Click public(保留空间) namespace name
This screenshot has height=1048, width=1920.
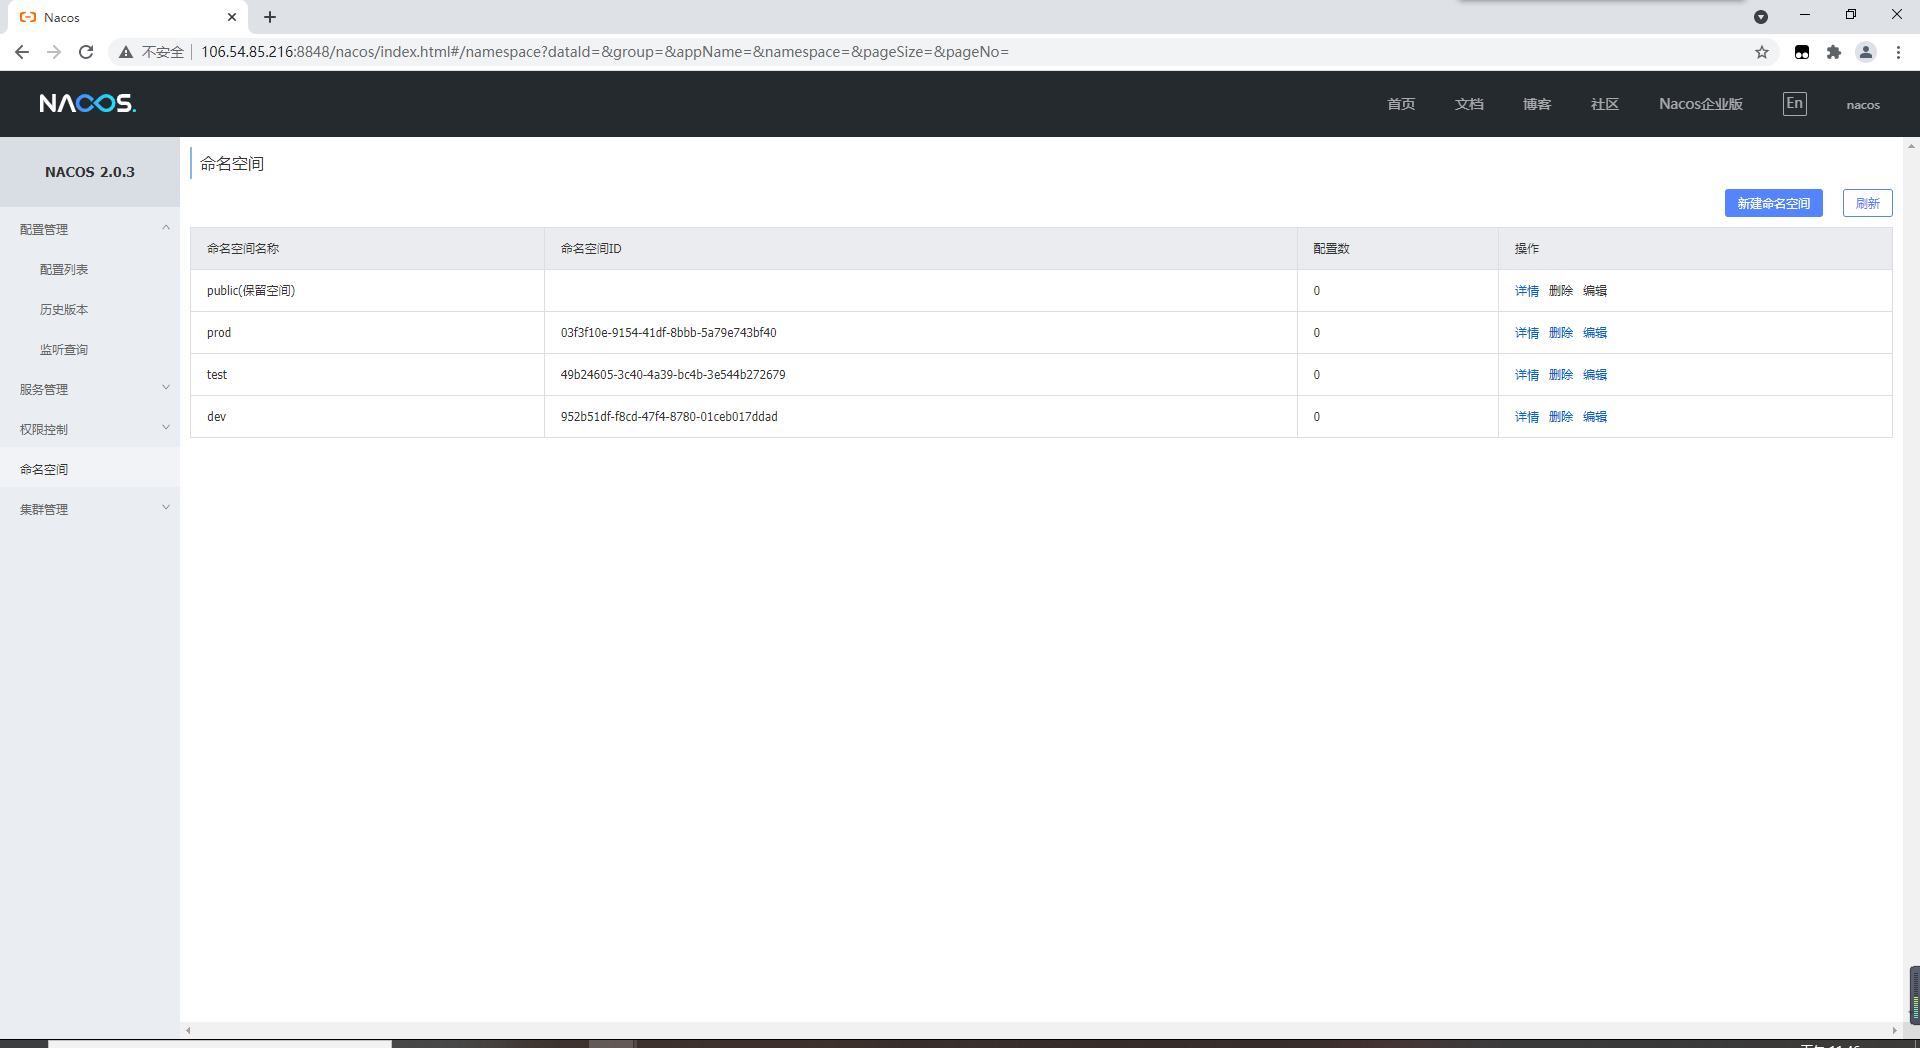[251, 291]
